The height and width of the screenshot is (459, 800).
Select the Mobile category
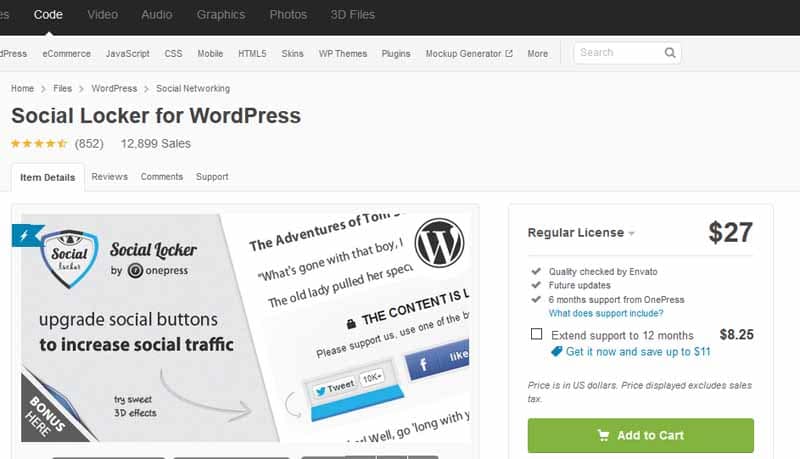coord(210,54)
